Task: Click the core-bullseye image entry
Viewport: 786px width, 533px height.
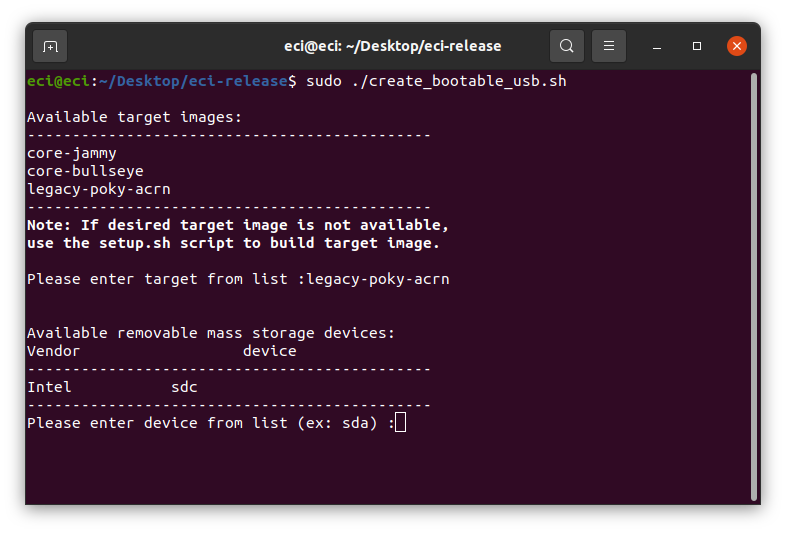Action: coord(85,171)
